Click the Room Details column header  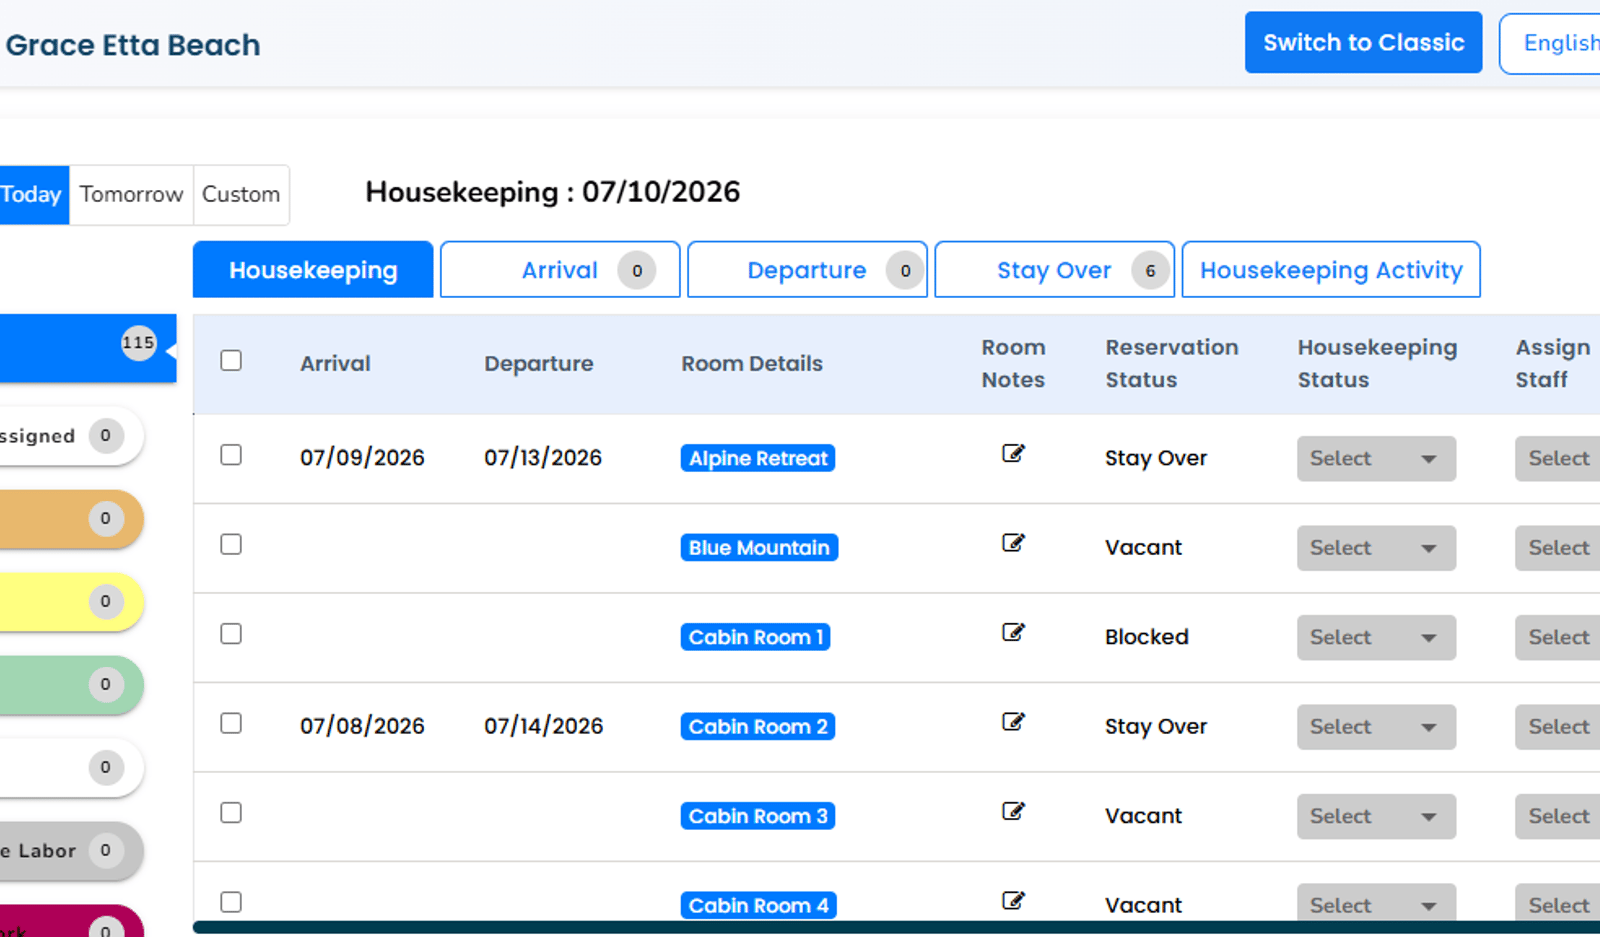pyautogui.click(x=752, y=364)
